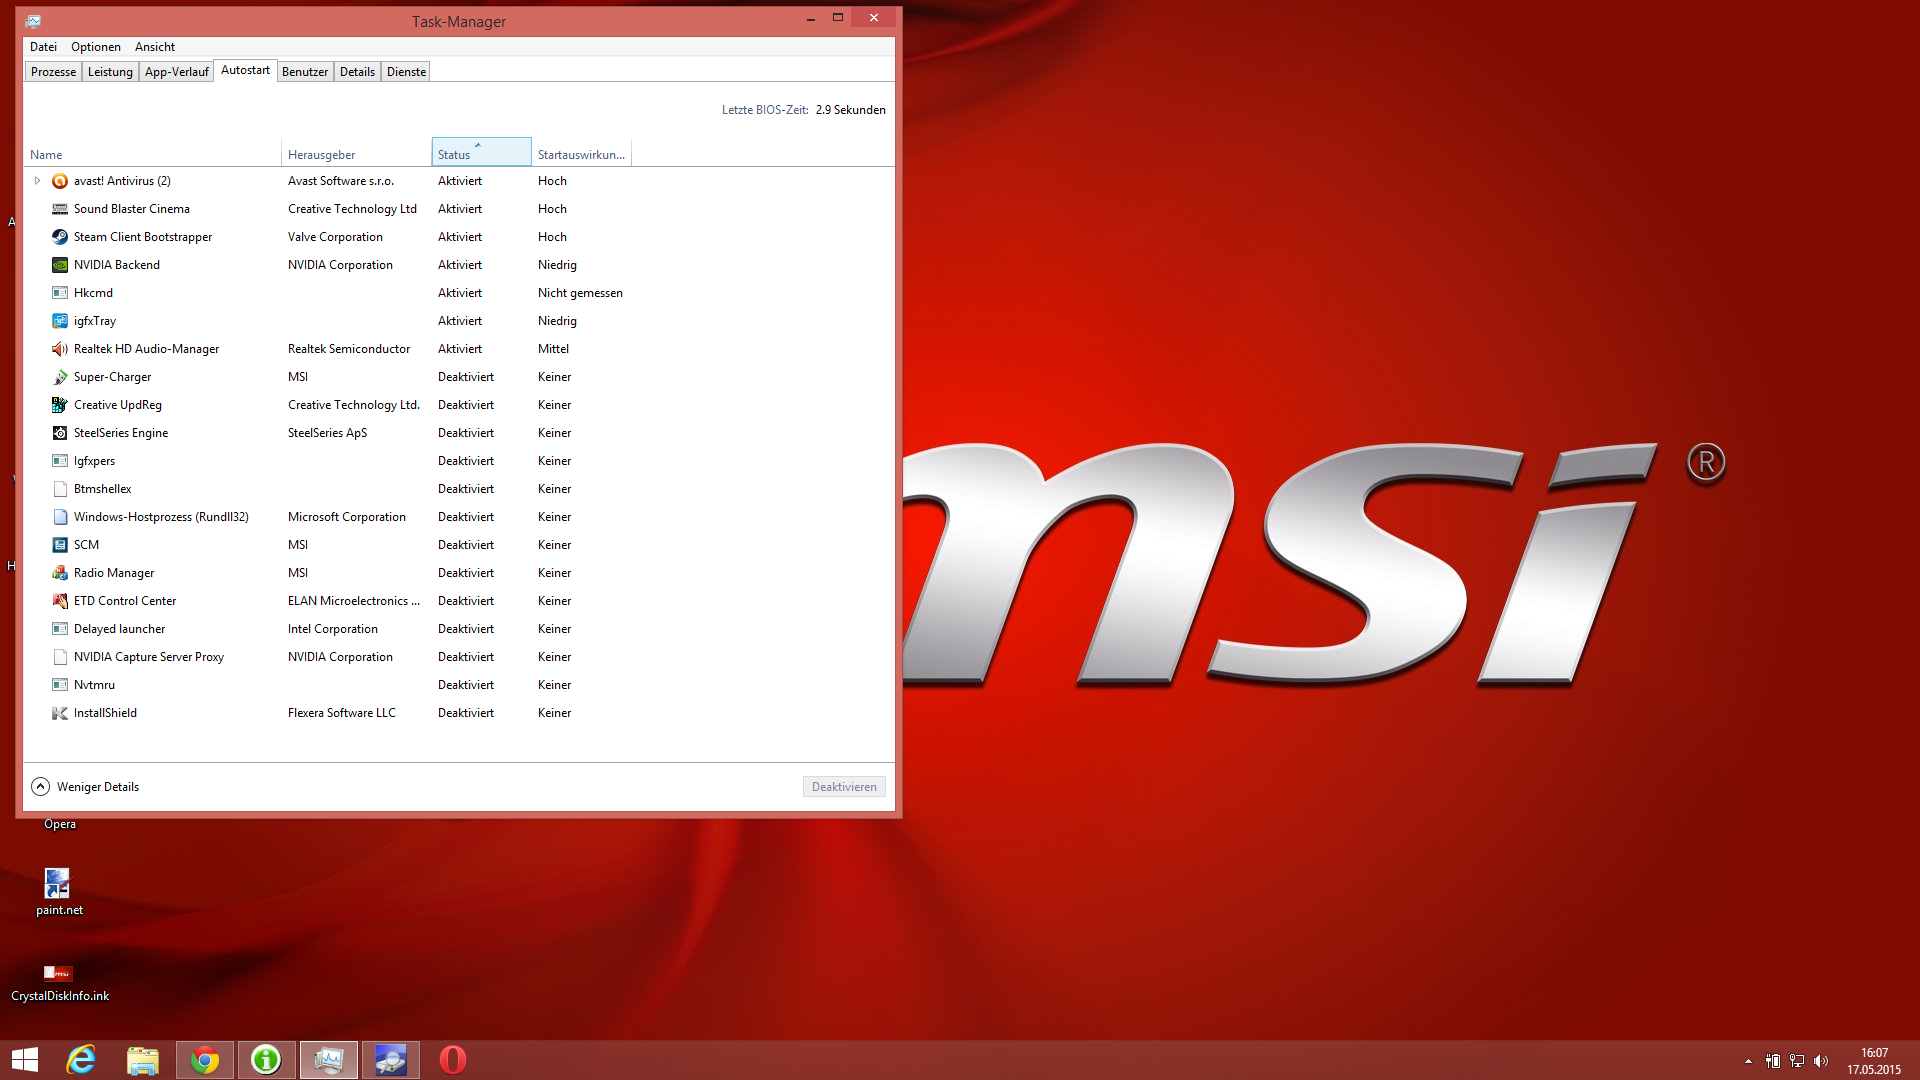Click the Creative UpdReg row icon
This screenshot has height=1080, width=1920.
(60, 405)
